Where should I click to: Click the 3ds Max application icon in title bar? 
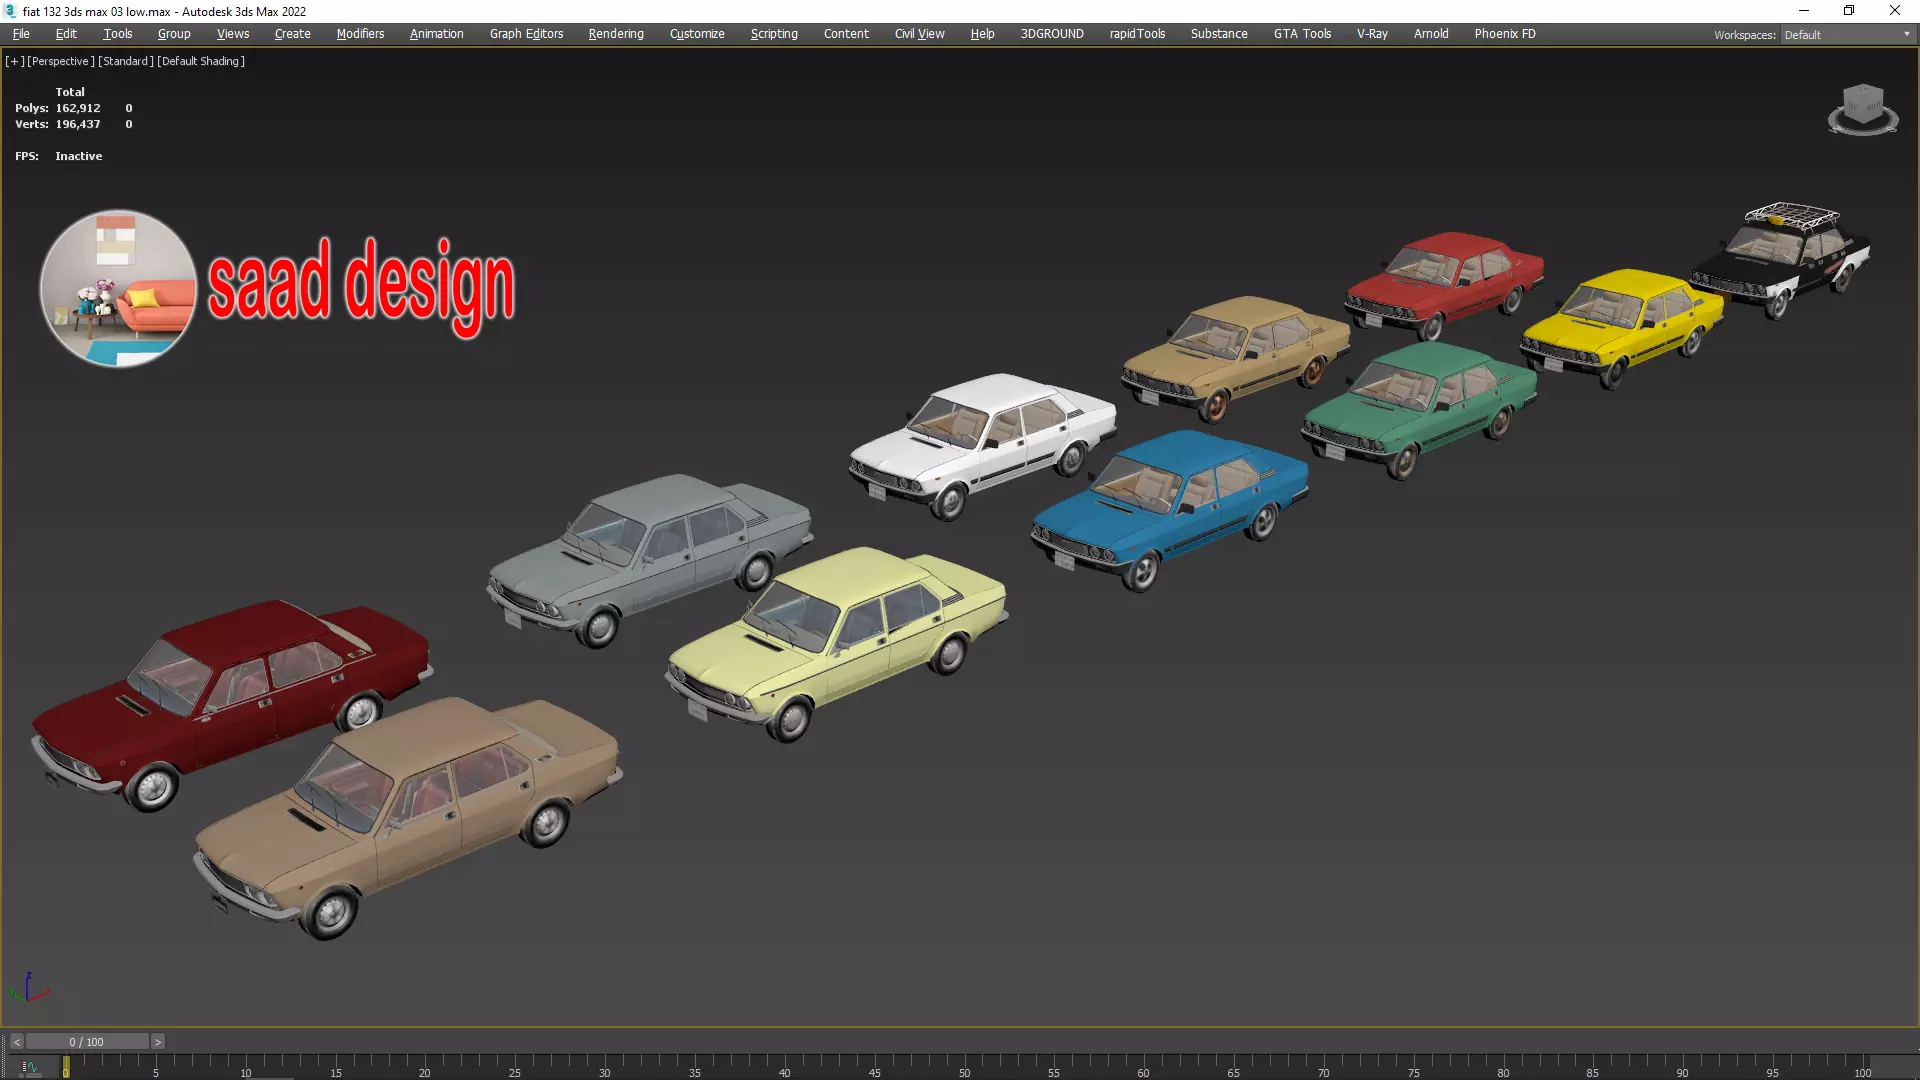[10, 11]
